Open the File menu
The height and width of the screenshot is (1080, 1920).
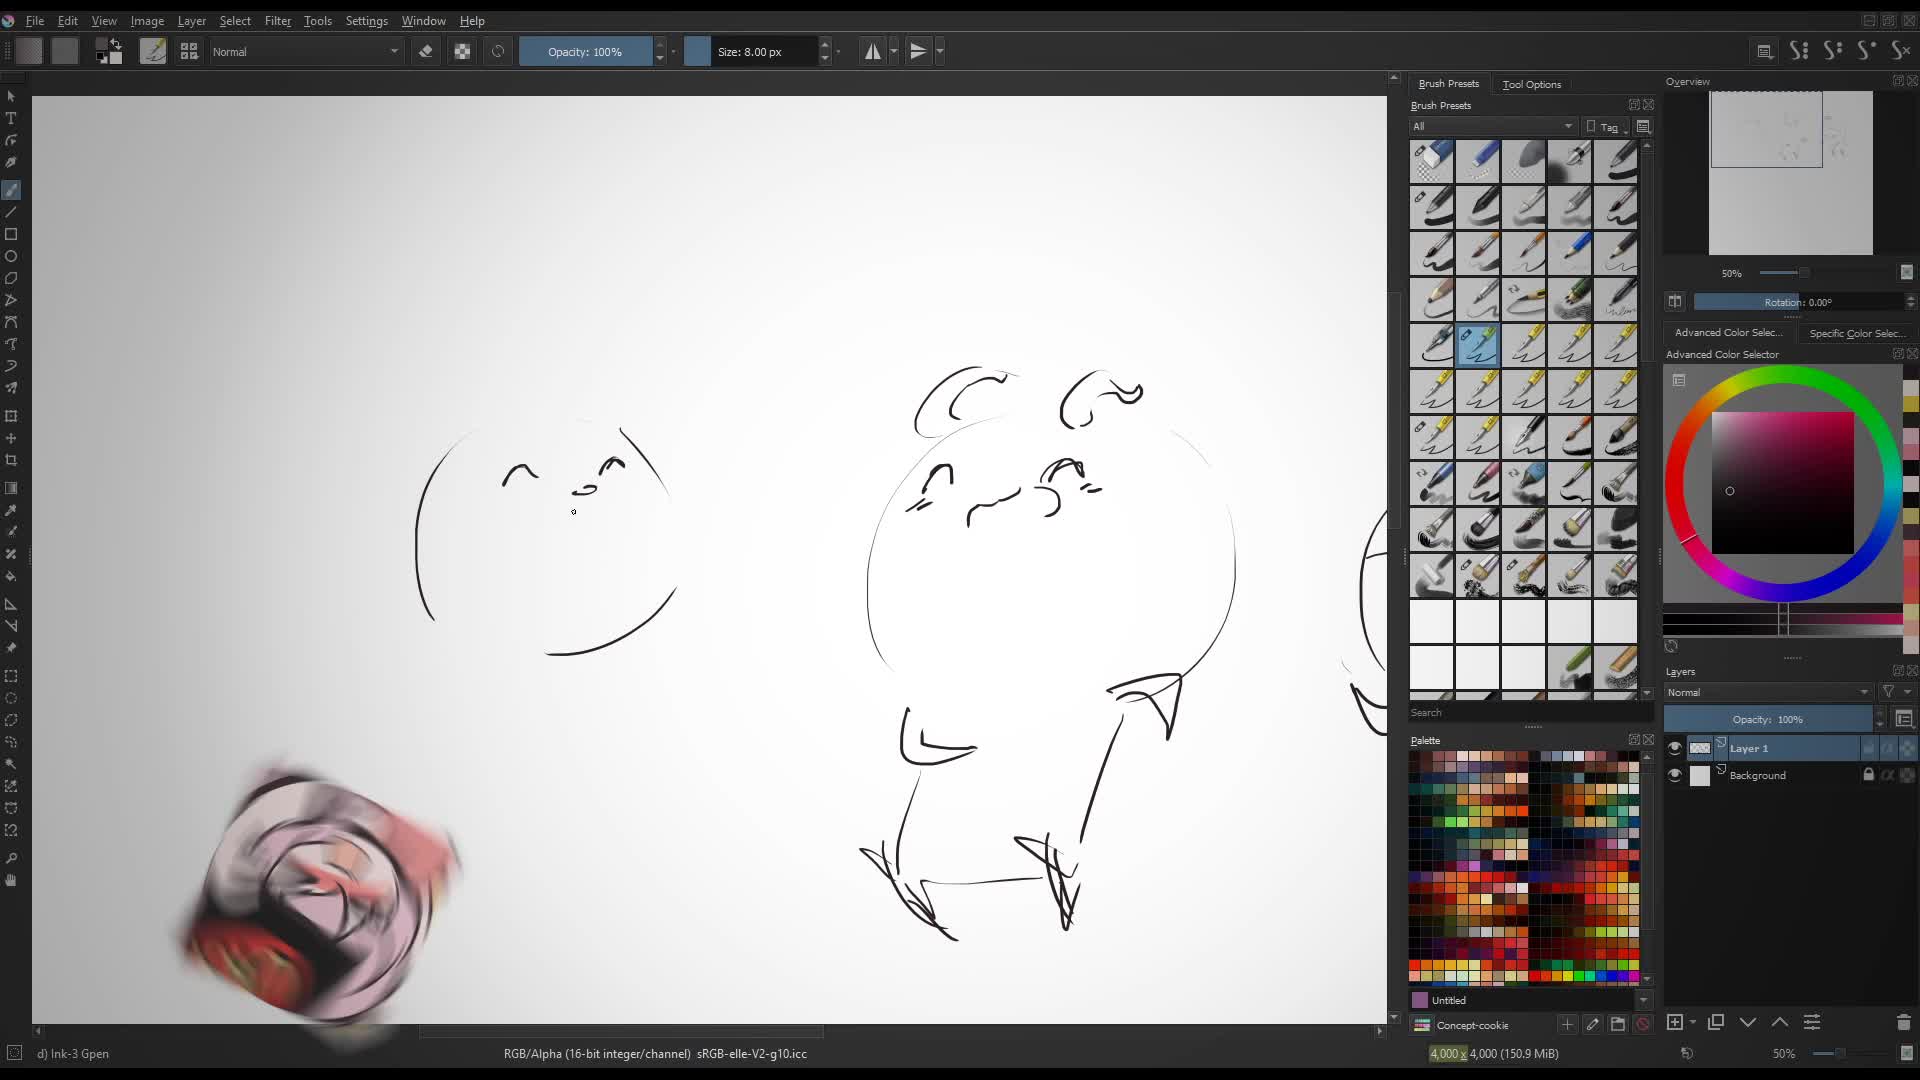(35, 20)
